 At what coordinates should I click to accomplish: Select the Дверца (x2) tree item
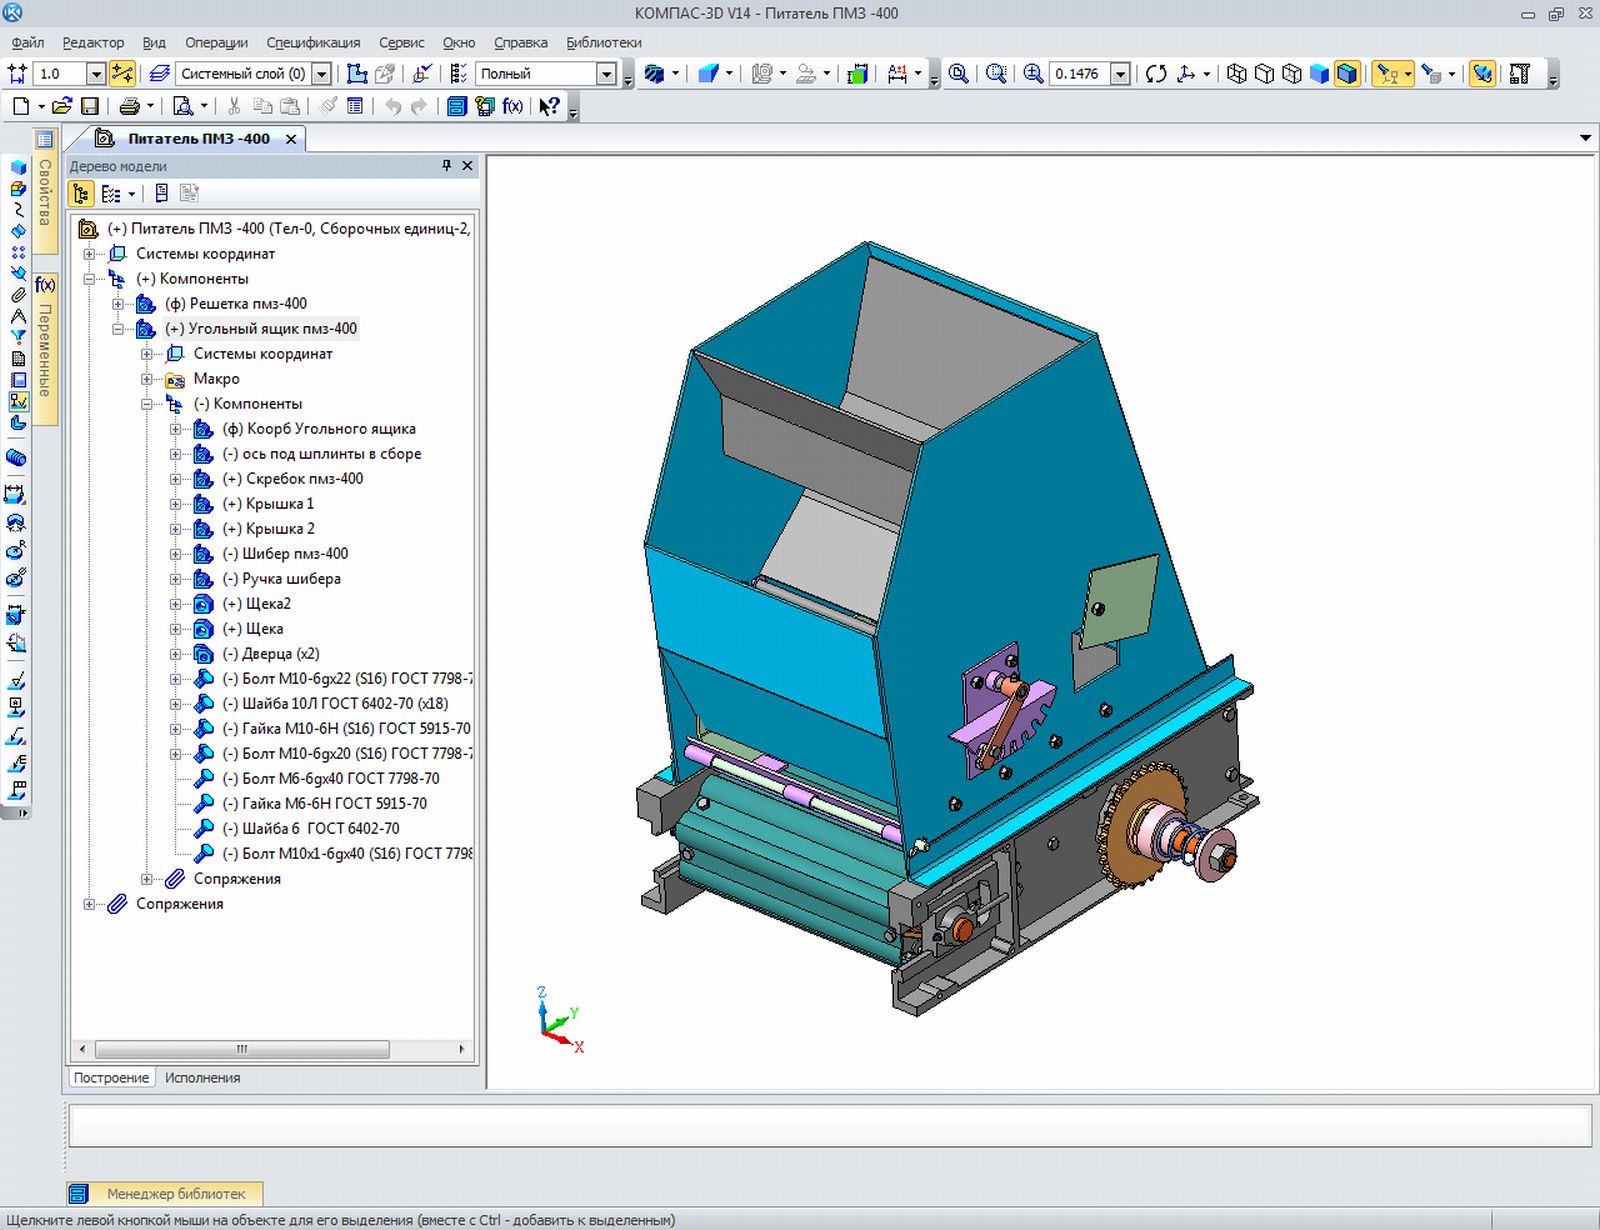[271, 654]
